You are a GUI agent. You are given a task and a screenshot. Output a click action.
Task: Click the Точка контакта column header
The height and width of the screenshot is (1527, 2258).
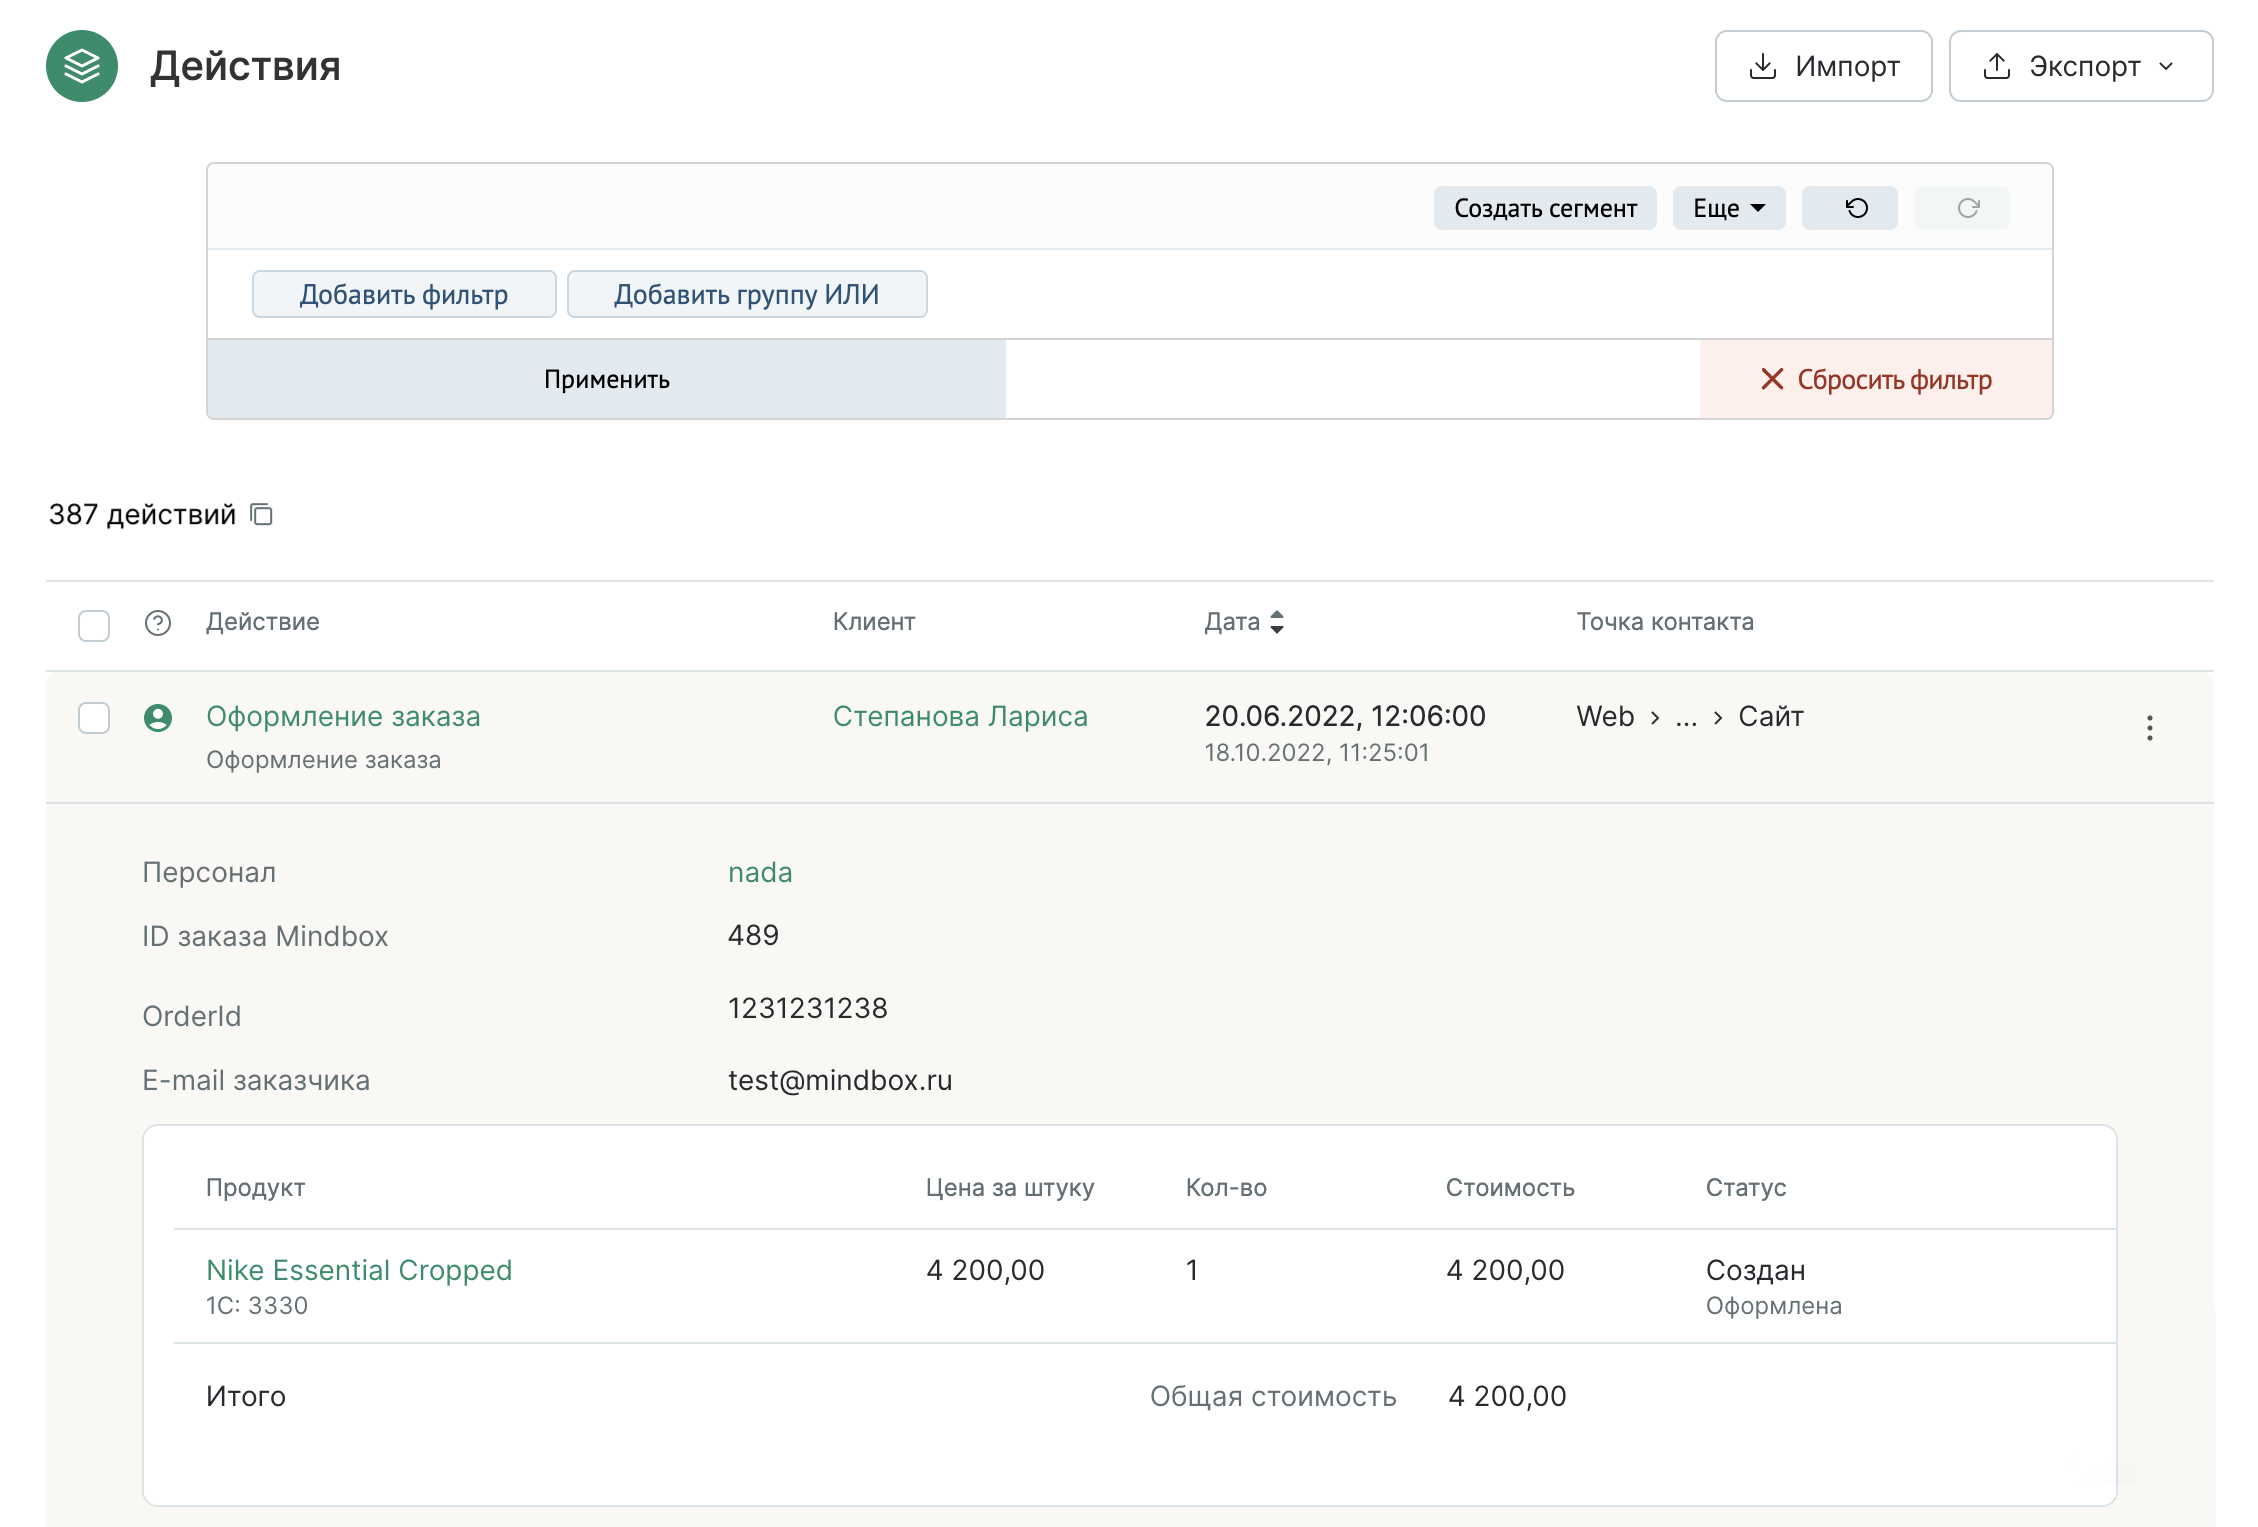(1665, 622)
